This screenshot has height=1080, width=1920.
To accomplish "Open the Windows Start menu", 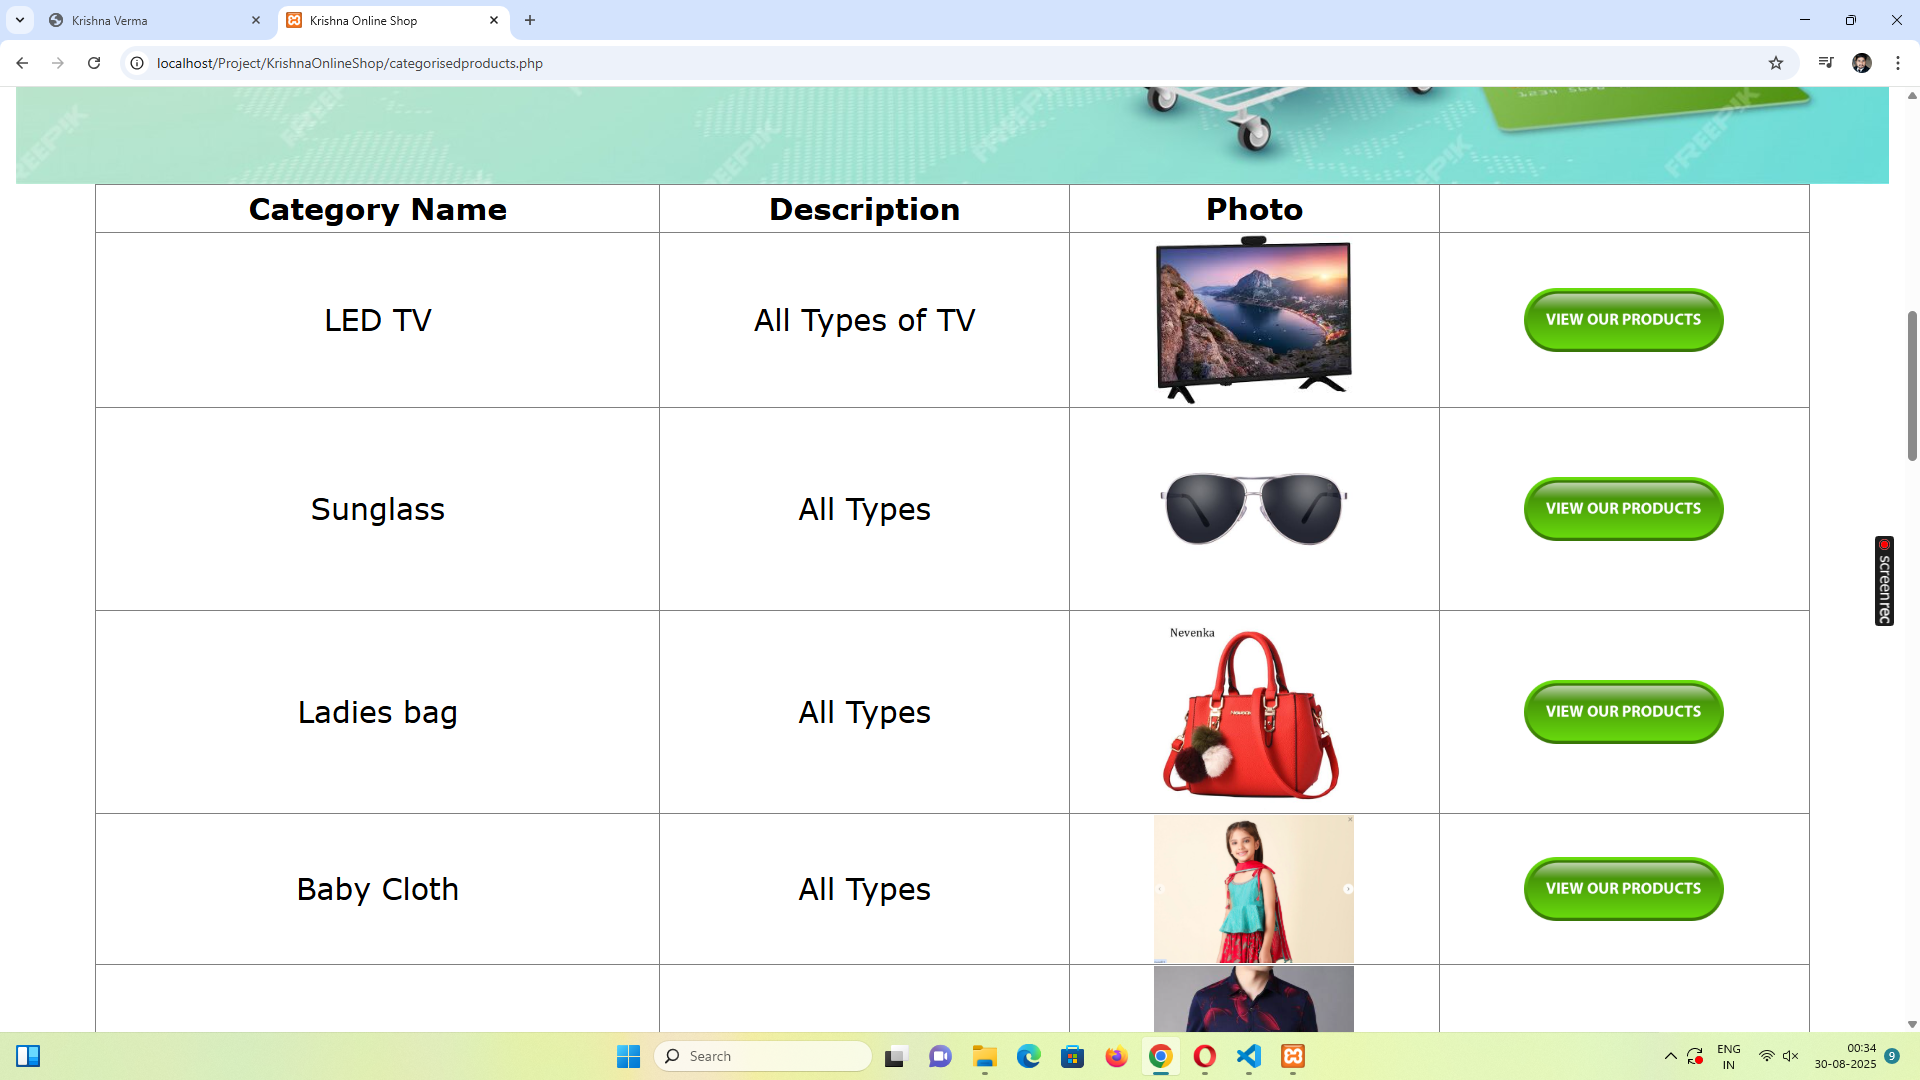I will click(x=628, y=1056).
